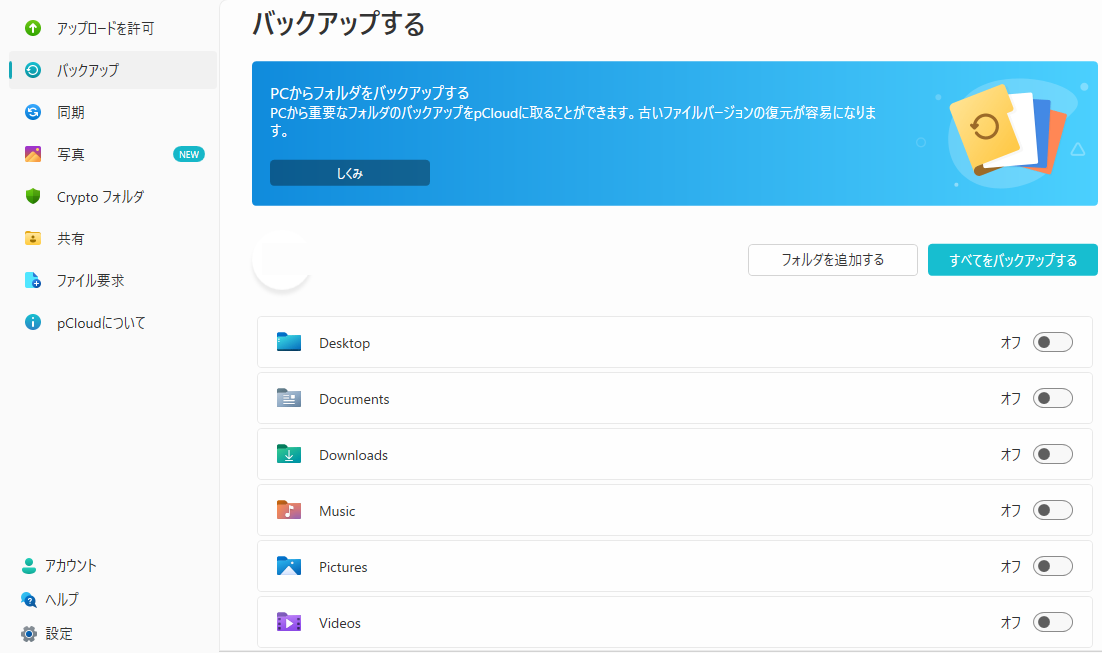Select バックアップ in the sidebar
This screenshot has width=1102, height=653.
coord(112,70)
